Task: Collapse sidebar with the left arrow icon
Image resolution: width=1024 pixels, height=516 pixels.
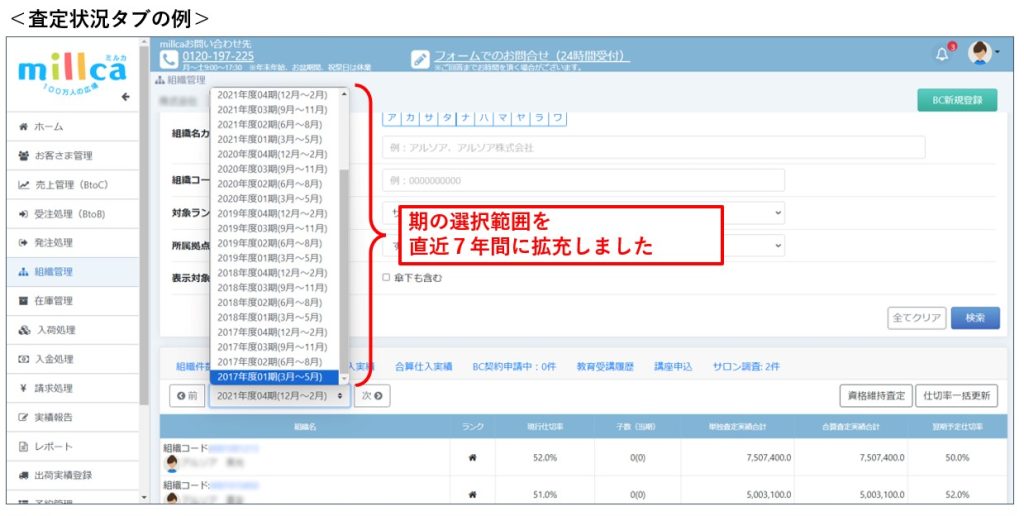Action: pyautogui.click(x=125, y=97)
